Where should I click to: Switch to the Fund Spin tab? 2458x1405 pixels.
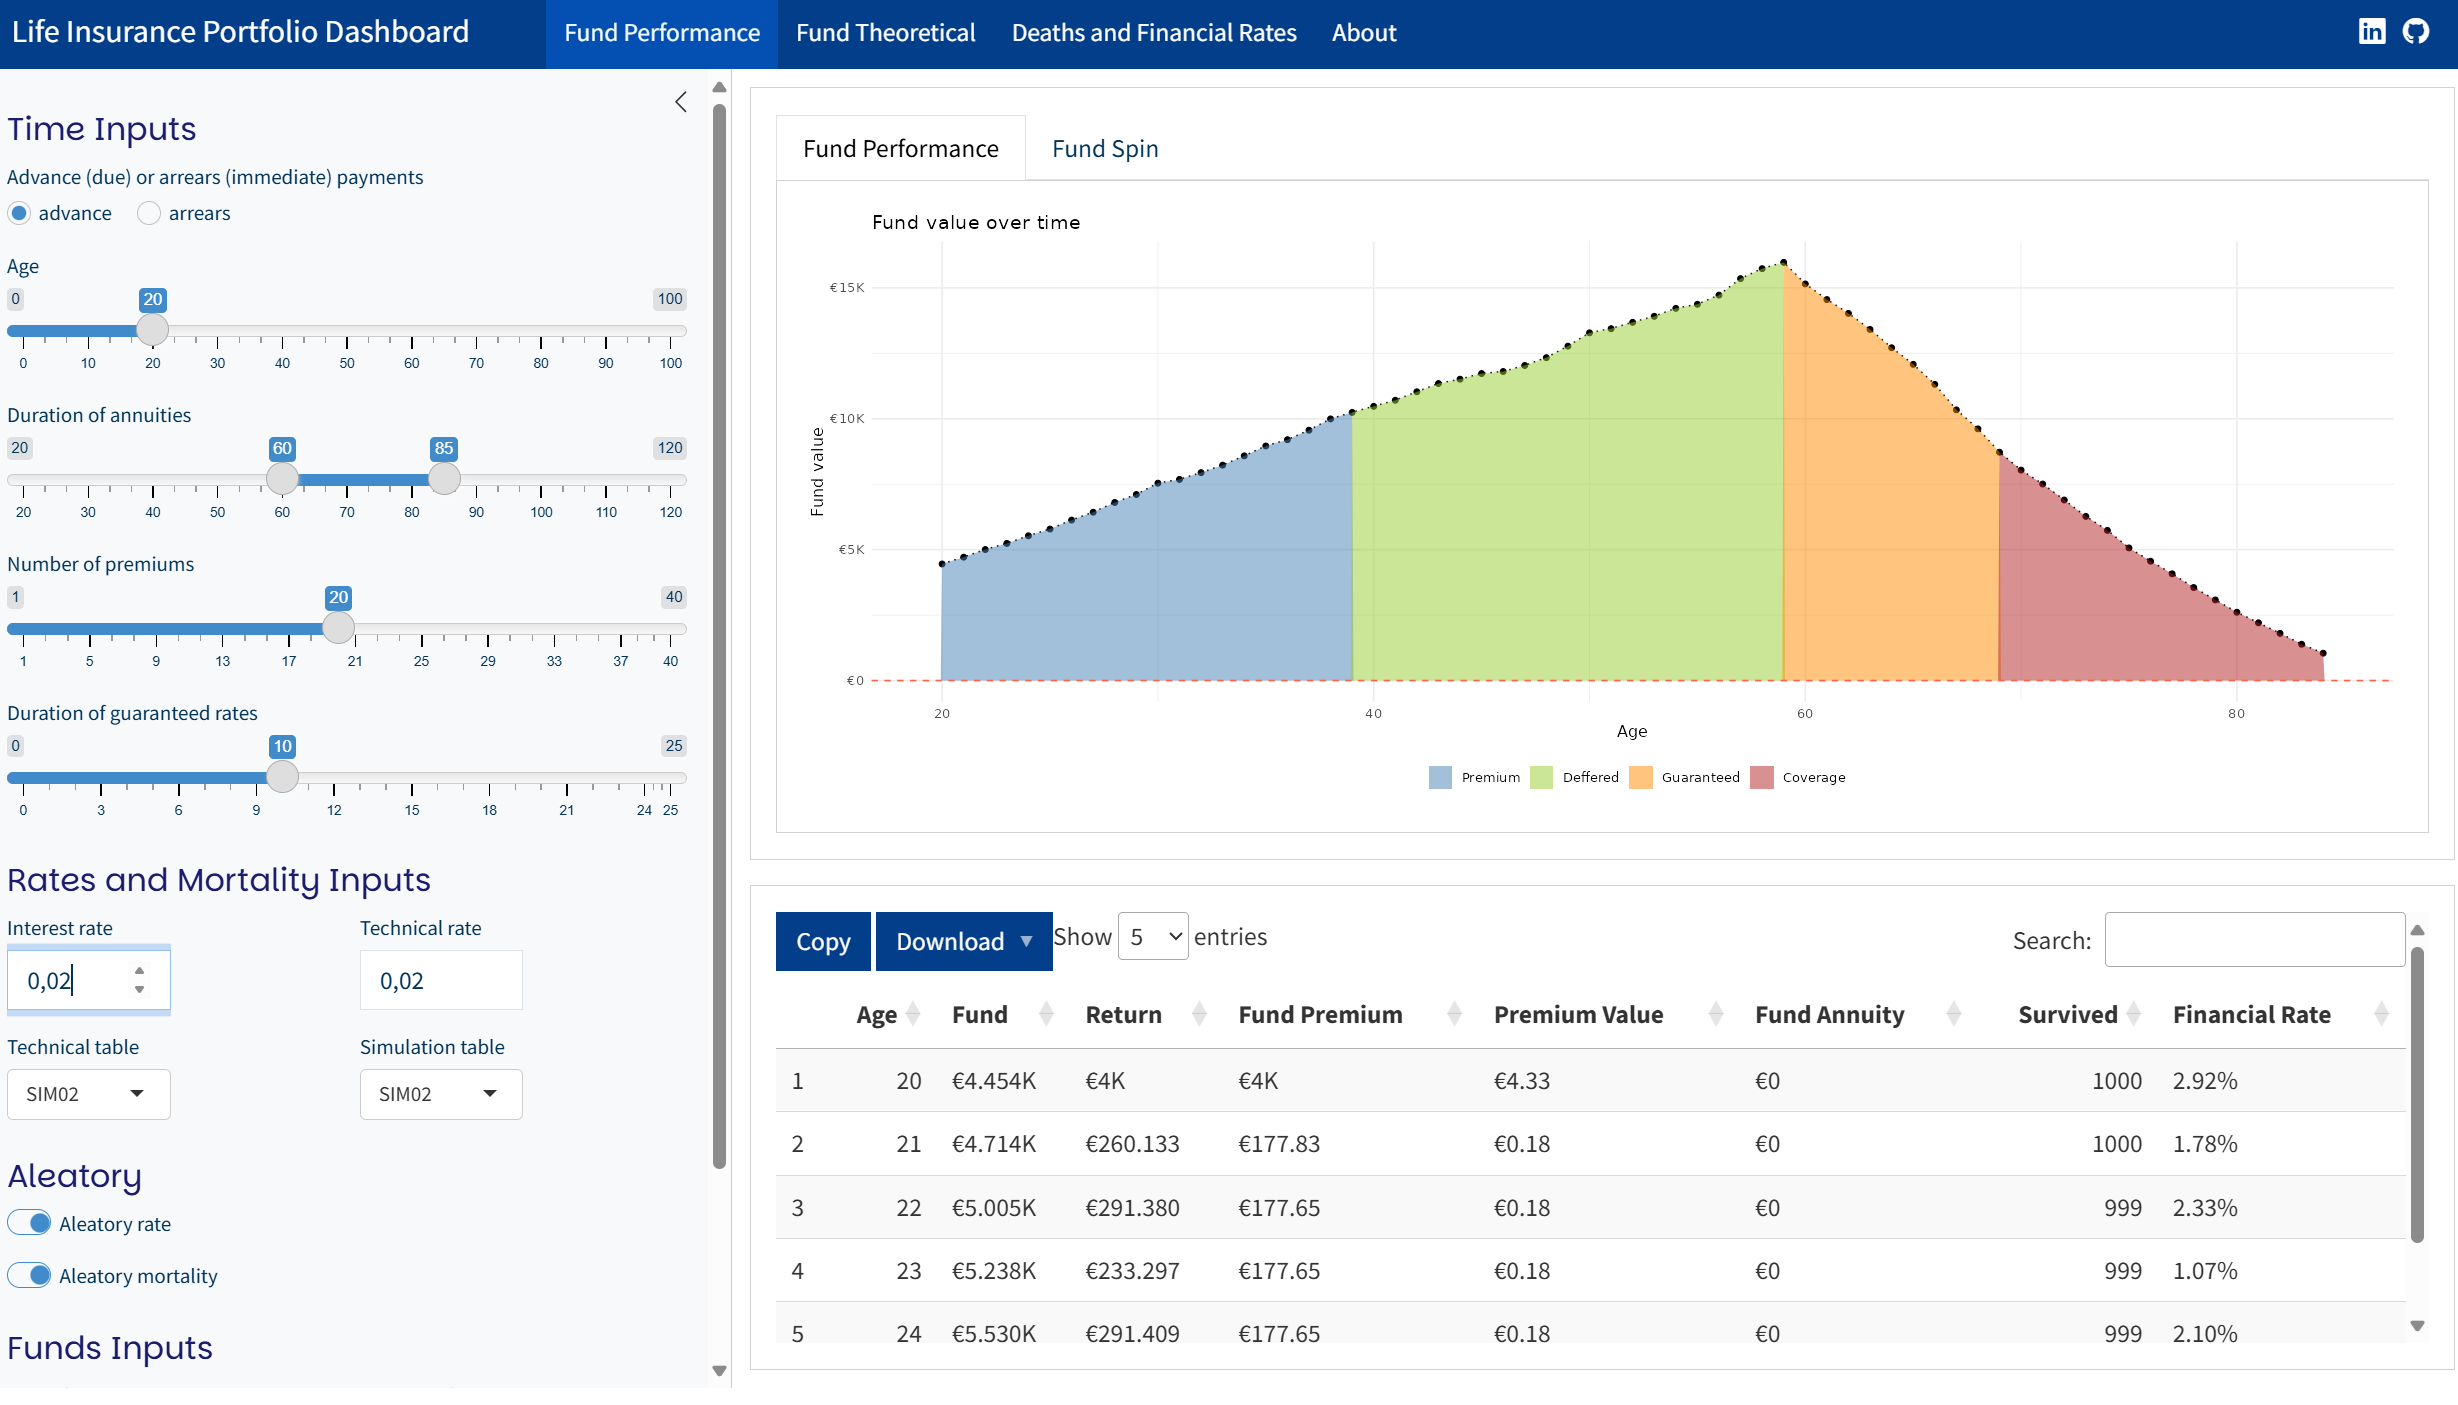(x=1104, y=149)
